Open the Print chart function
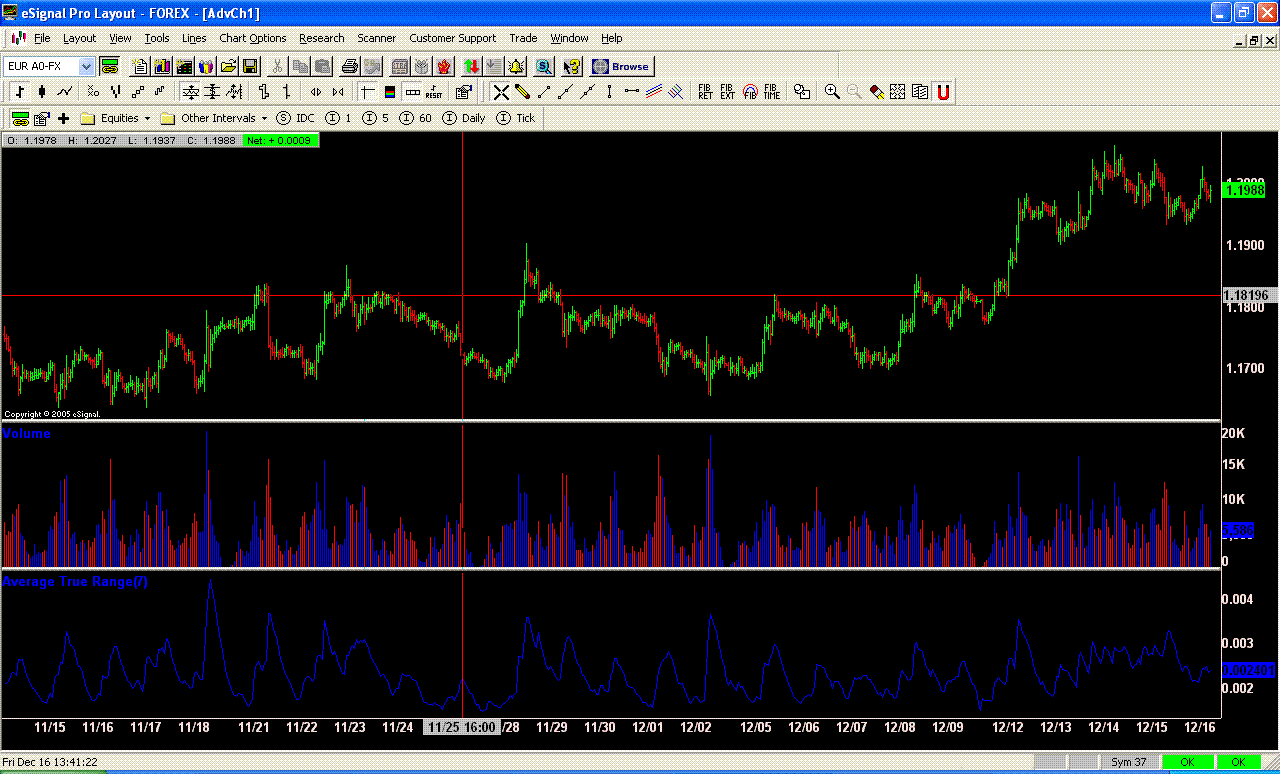Viewport: 1280px width, 774px height. point(349,66)
